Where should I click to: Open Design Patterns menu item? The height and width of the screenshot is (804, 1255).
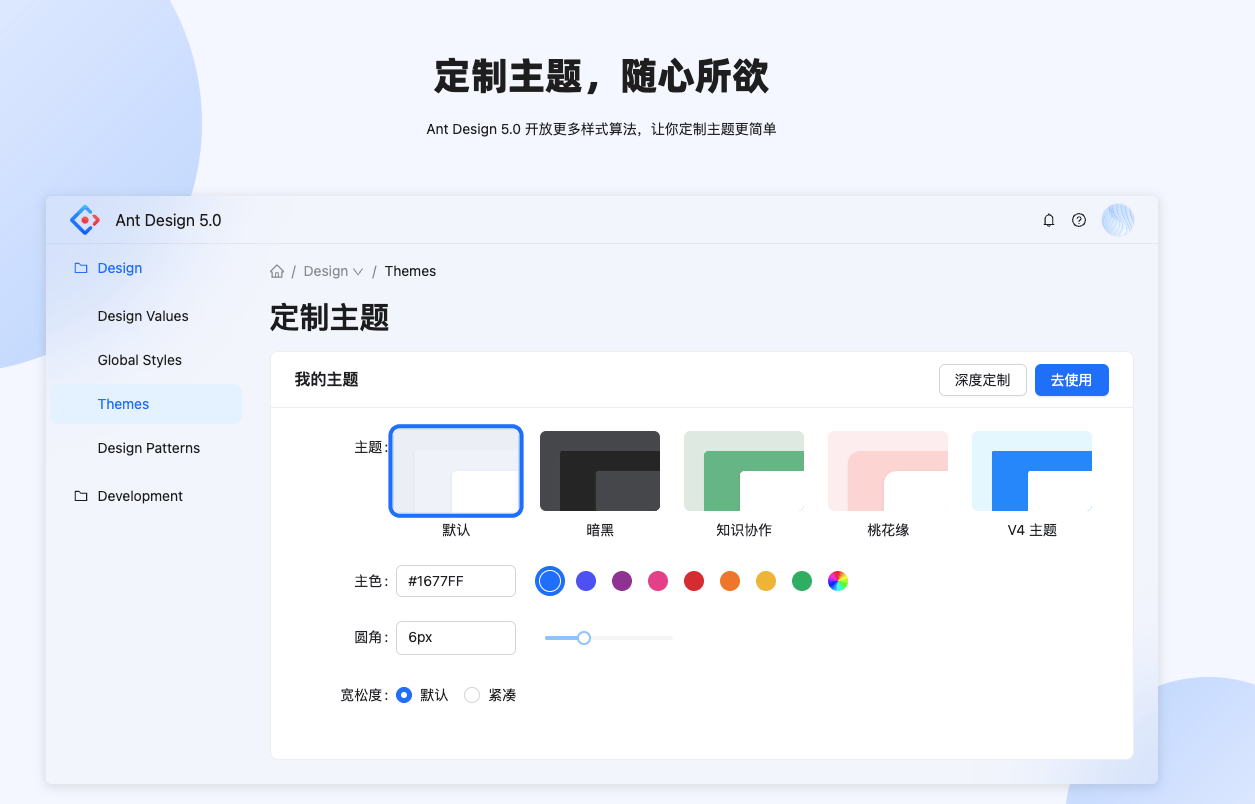point(146,448)
